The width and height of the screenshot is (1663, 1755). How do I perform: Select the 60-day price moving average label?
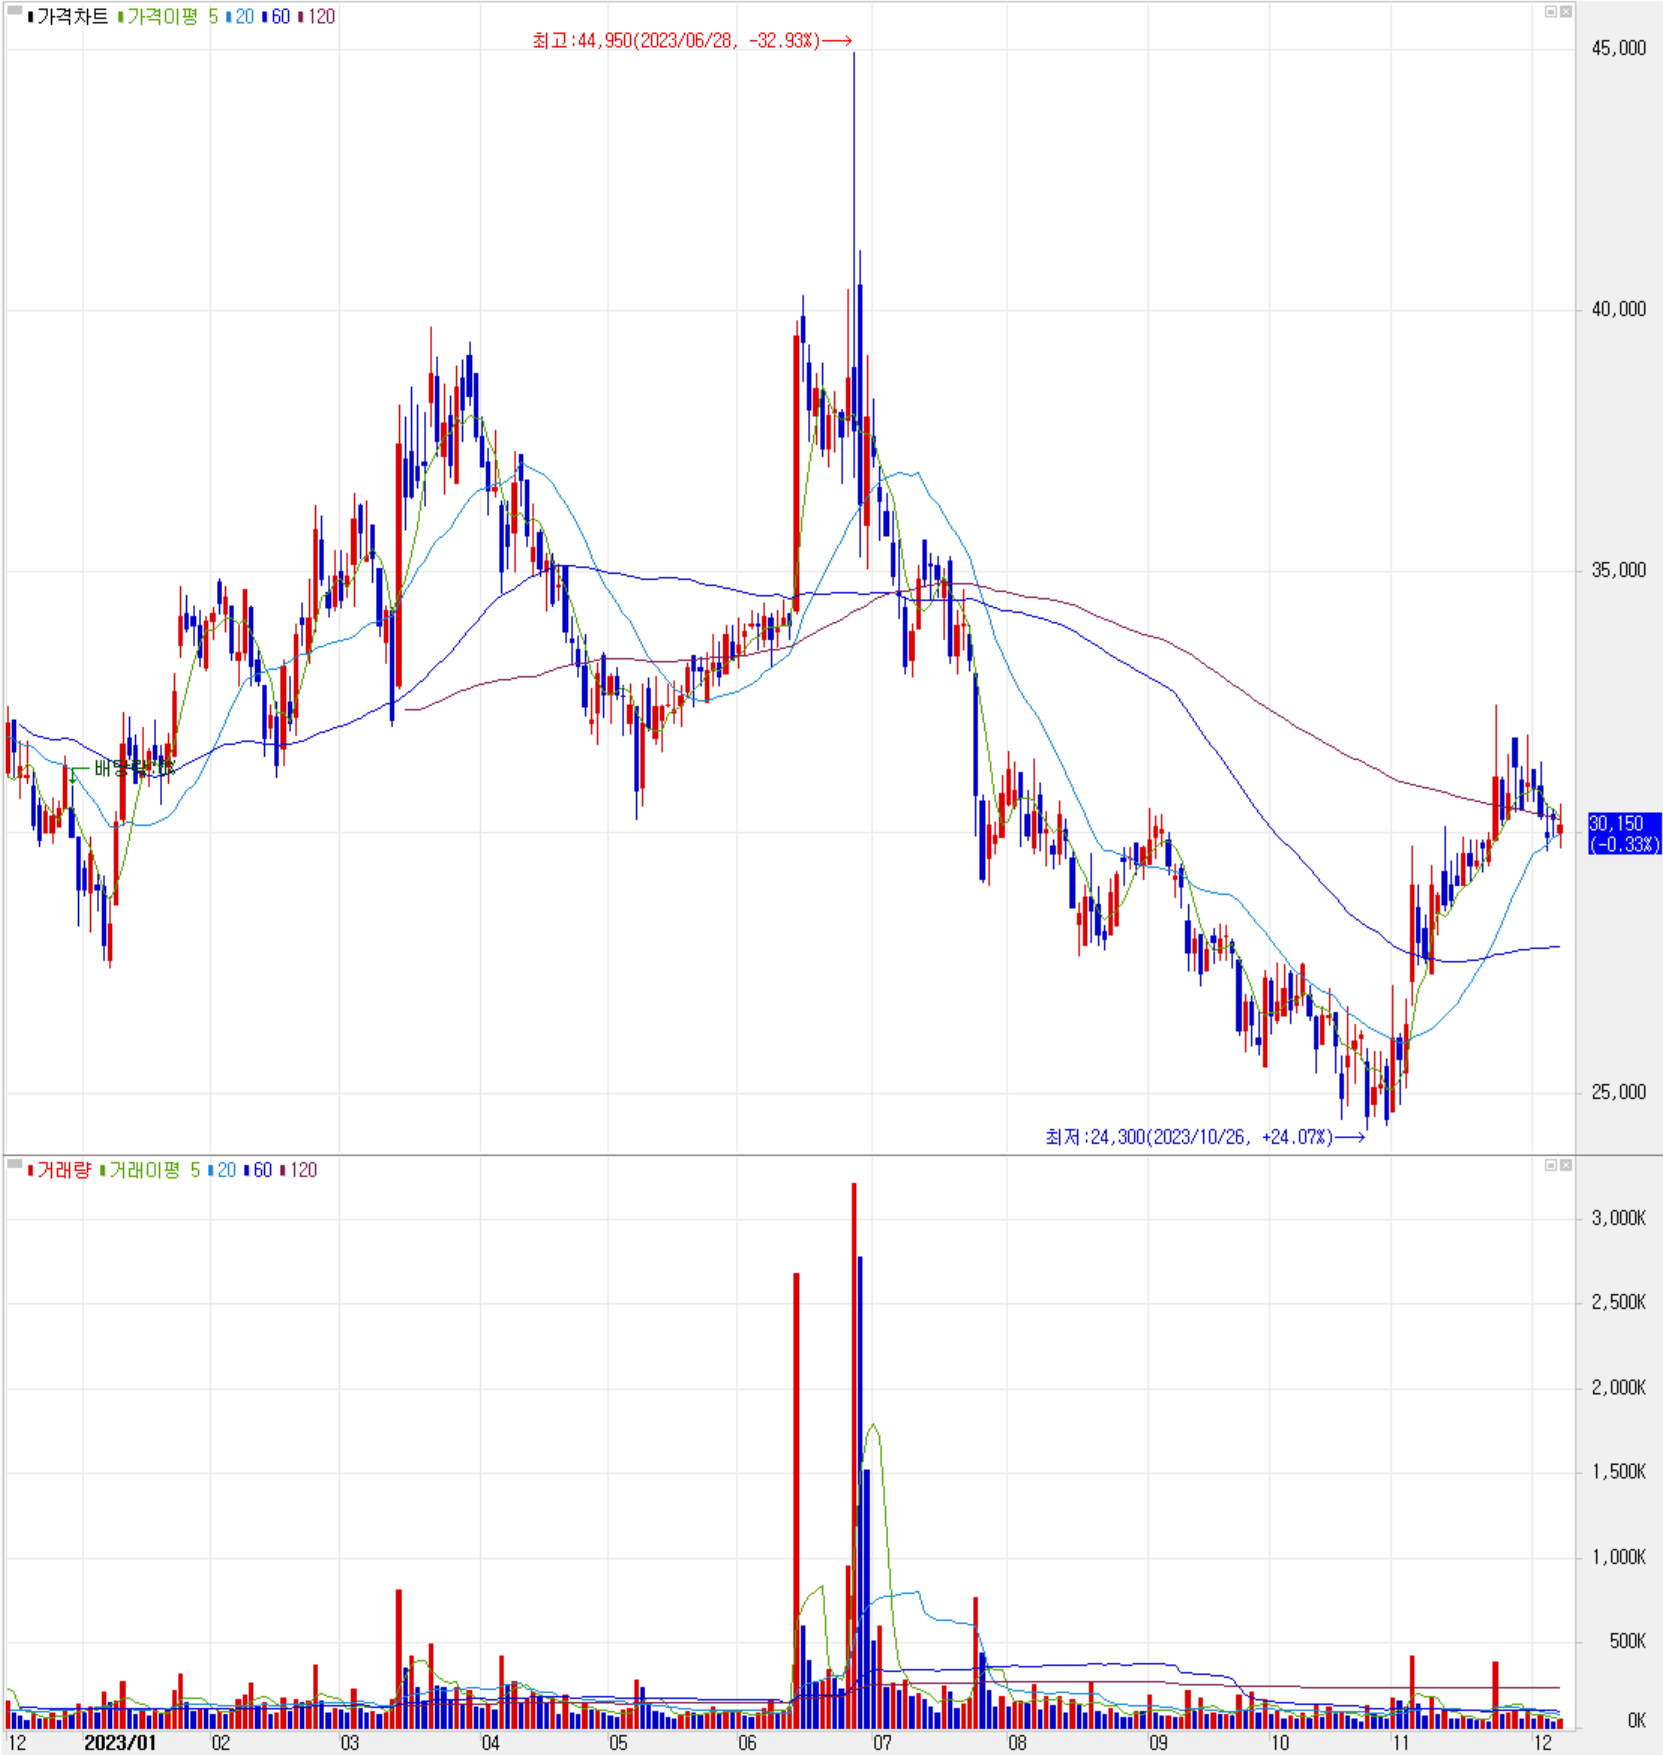point(281,17)
